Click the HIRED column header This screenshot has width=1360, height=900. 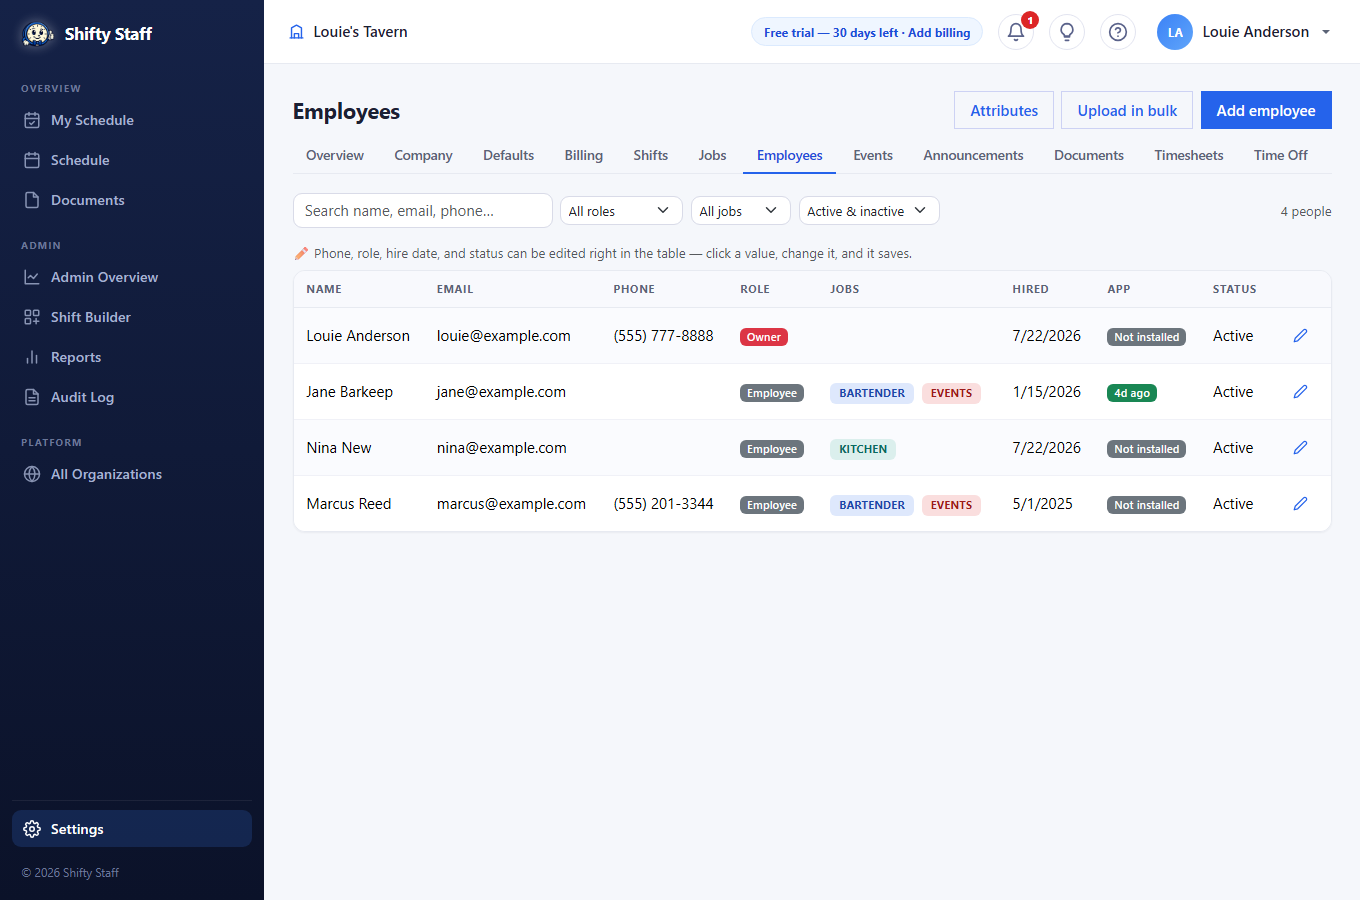tap(1031, 289)
